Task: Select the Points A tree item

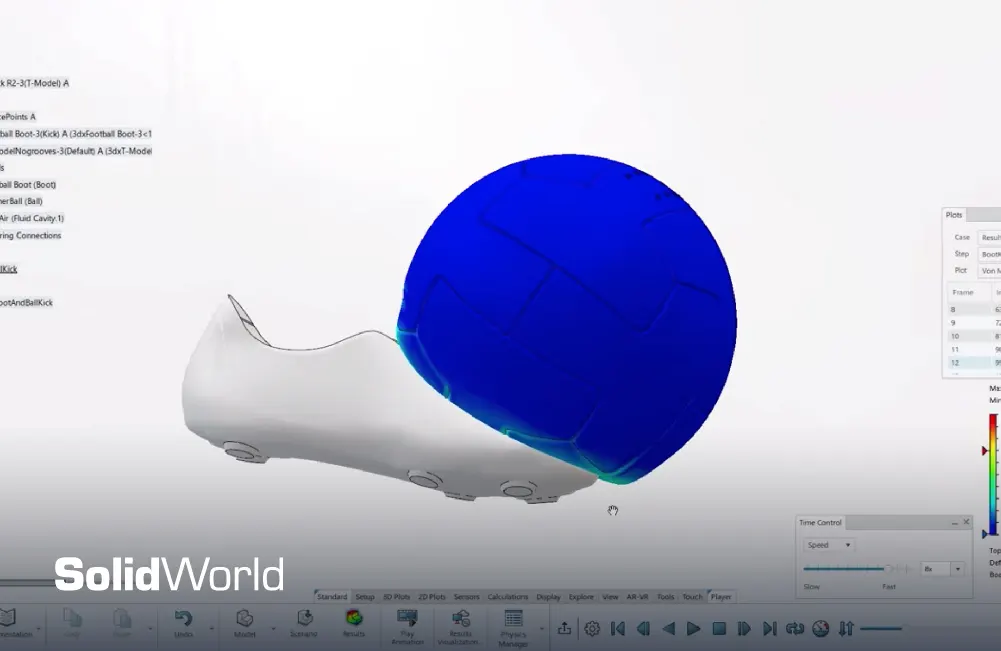Action: pyautogui.click(x=18, y=117)
